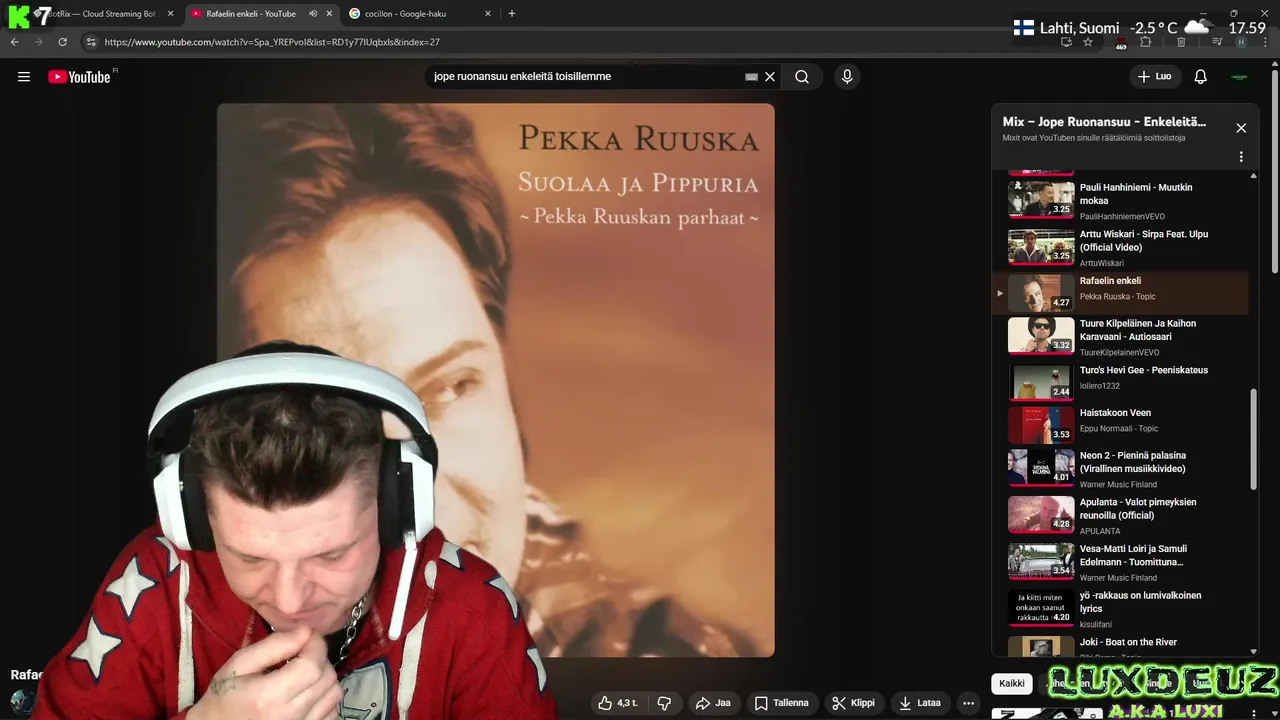Mute the YouTube tab's audio icon
The height and width of the screenshot is (720, 1280).
click(313, 14)
